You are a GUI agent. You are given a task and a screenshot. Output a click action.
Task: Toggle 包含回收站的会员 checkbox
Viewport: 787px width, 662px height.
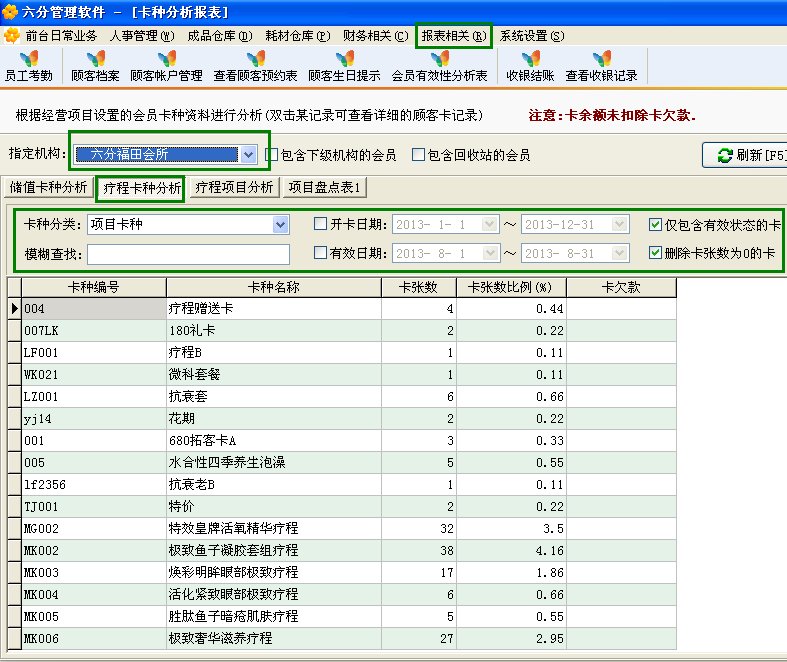(x=418, y=155)
